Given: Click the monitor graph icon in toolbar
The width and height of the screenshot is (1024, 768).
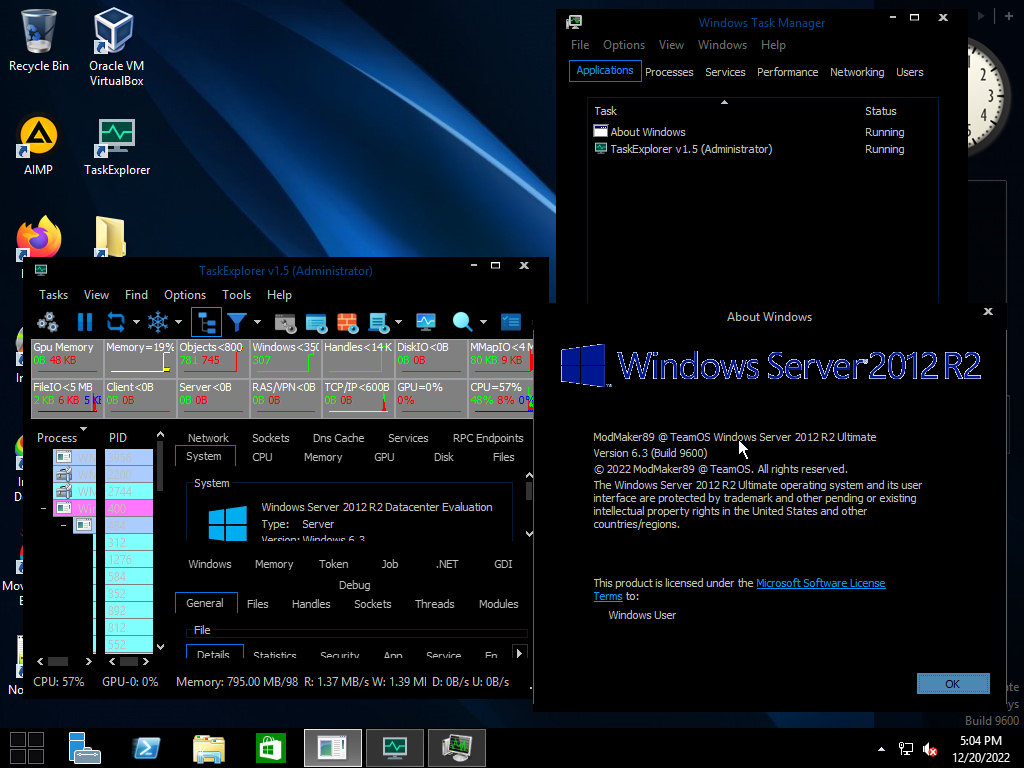Looking at the screenshot, I should [x=426, y=322].
